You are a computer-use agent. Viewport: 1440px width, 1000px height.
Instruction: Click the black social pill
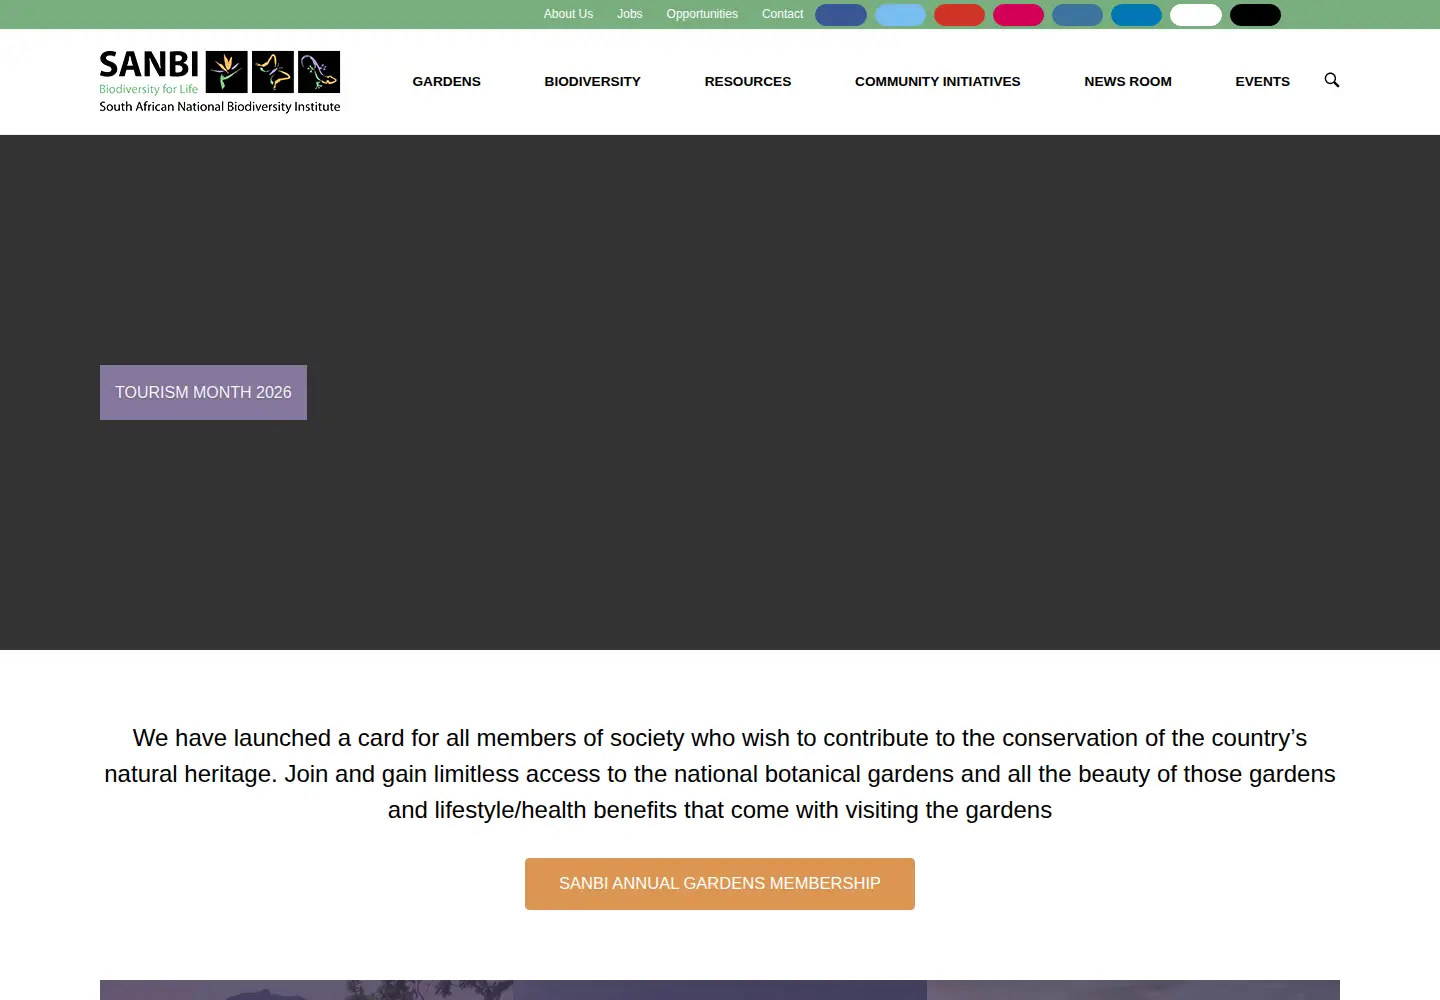(x=1255, y=15)
